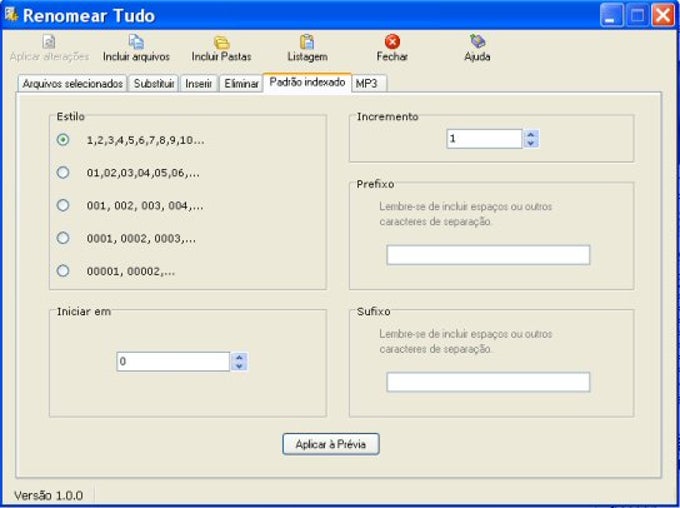Click the Renomear Tudo title bar app icon

coord(11,14)
